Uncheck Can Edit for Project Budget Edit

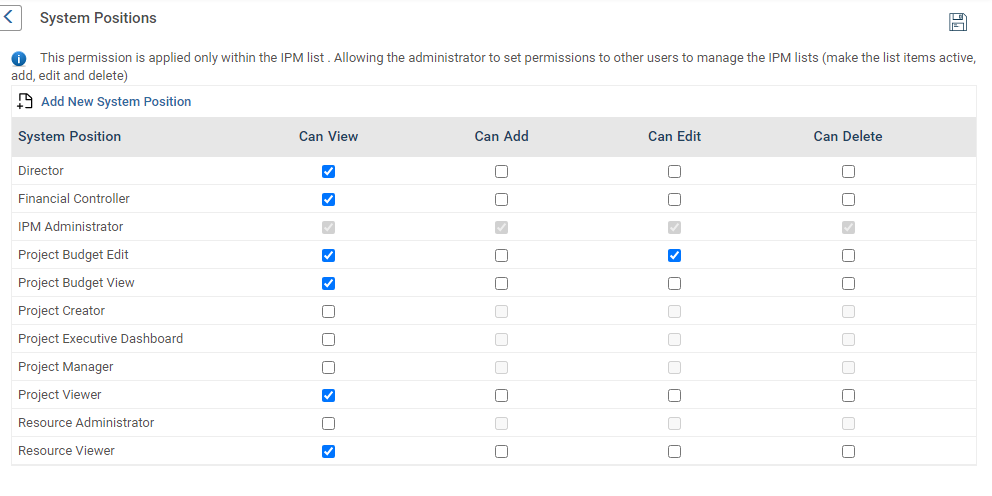(675, 255)
